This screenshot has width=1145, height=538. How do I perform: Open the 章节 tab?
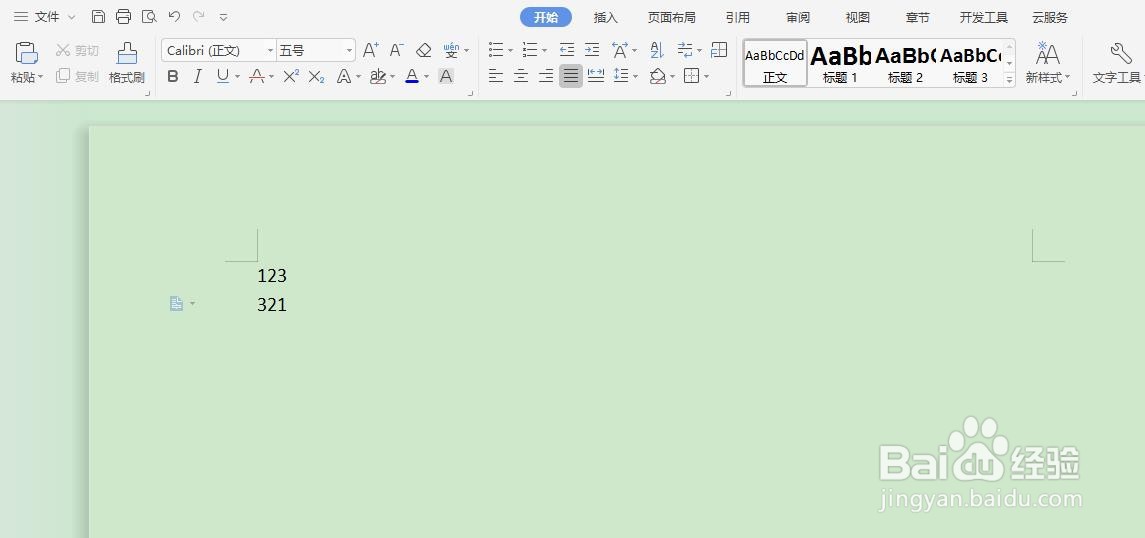point(917,18)
